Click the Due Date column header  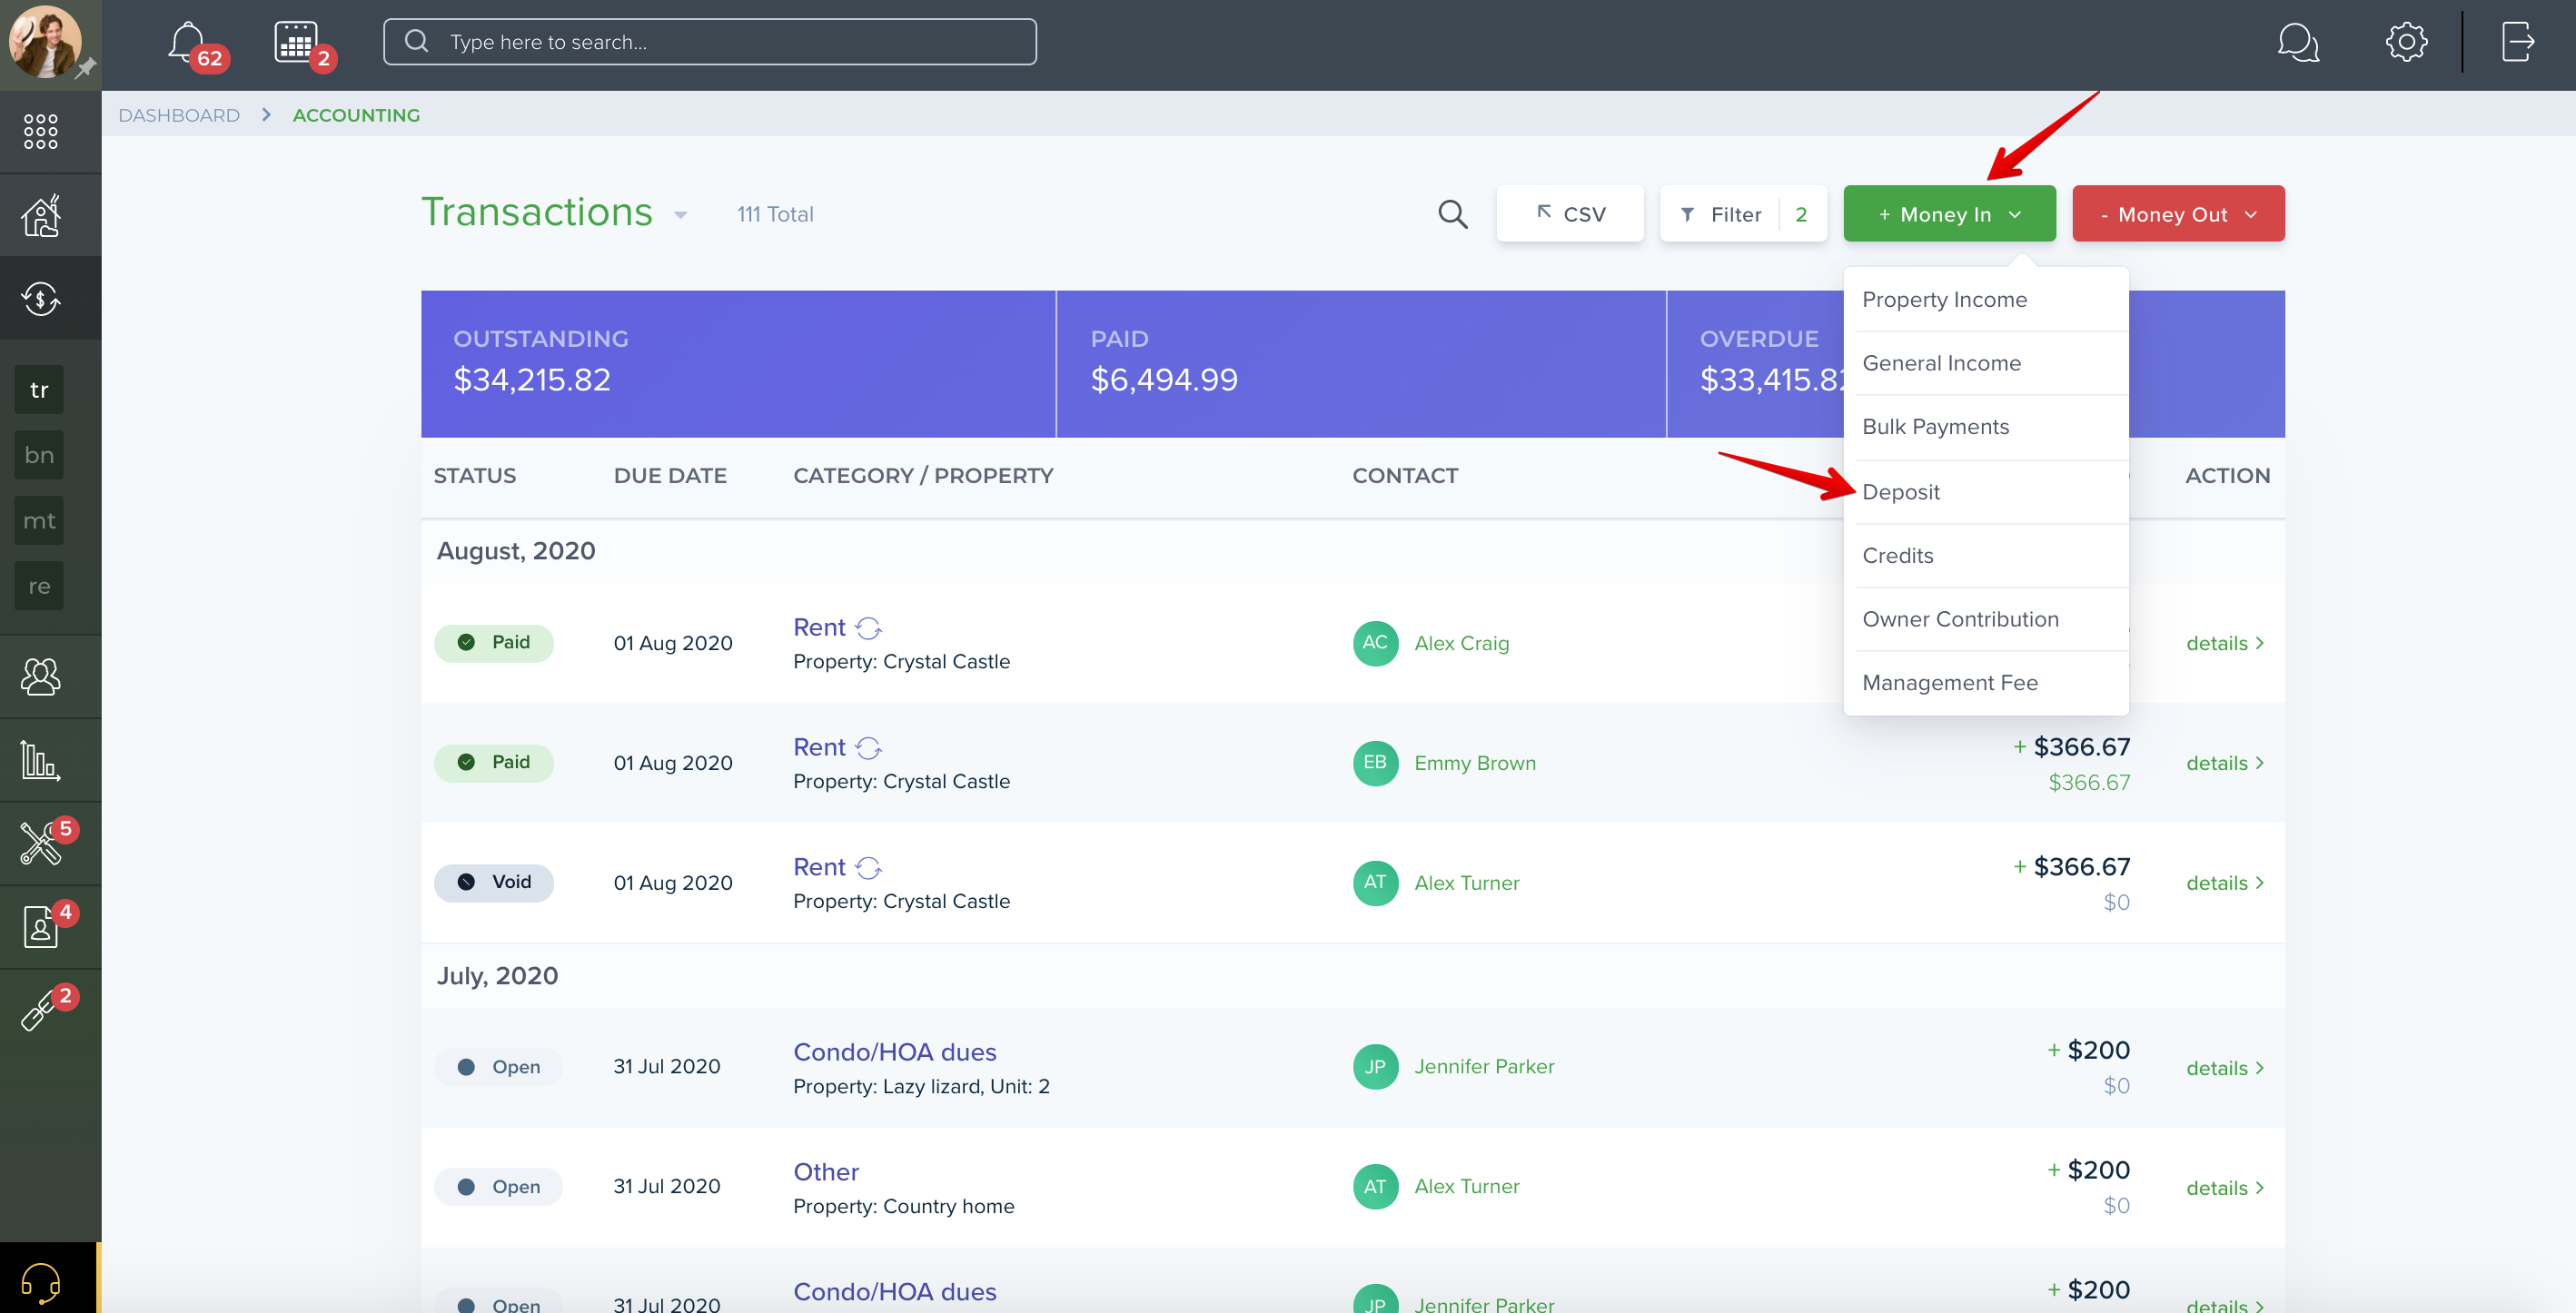tap(670, 476)
